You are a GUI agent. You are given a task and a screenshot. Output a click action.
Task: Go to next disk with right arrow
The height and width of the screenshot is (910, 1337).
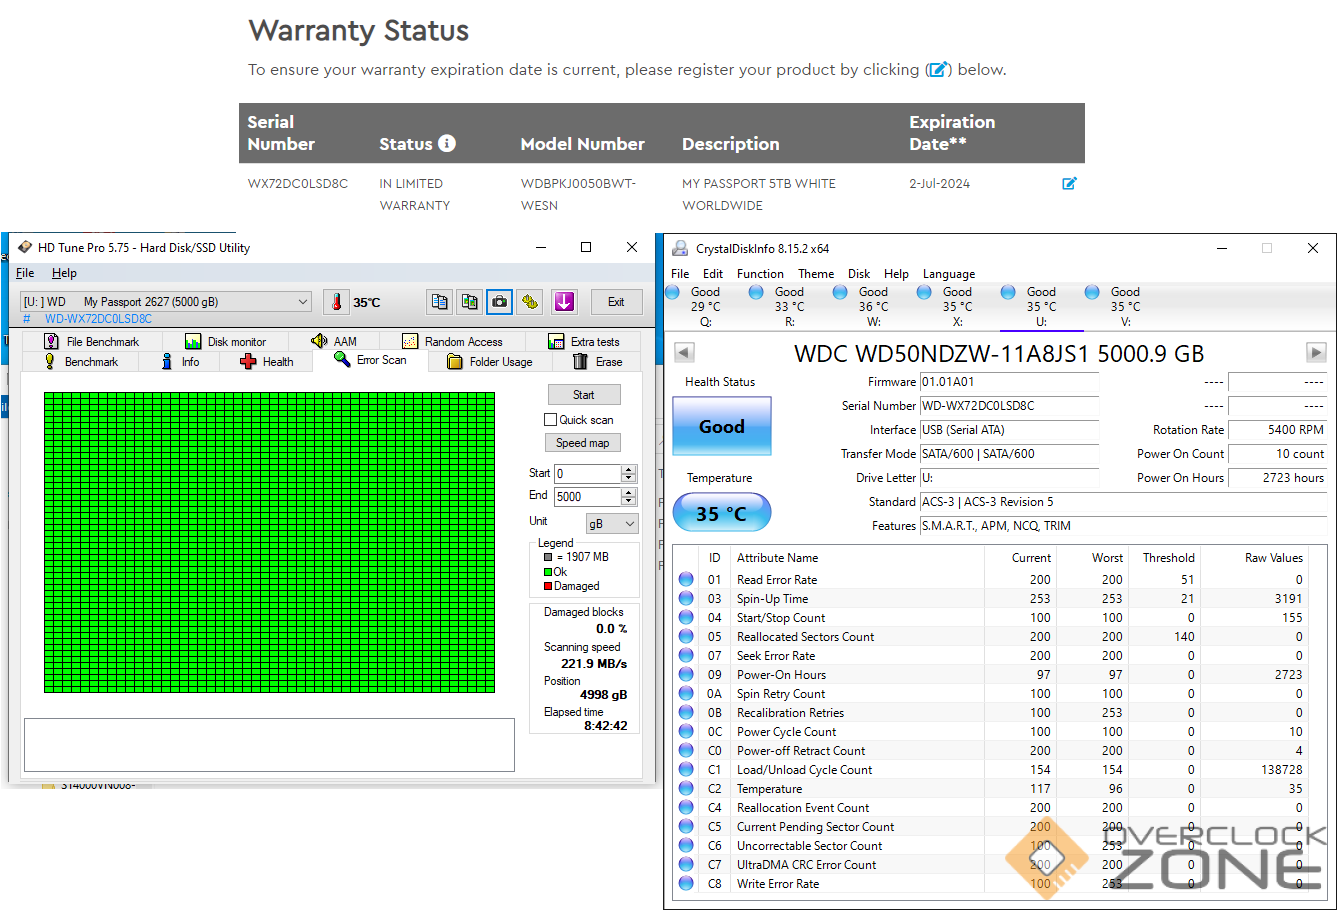1316,353
